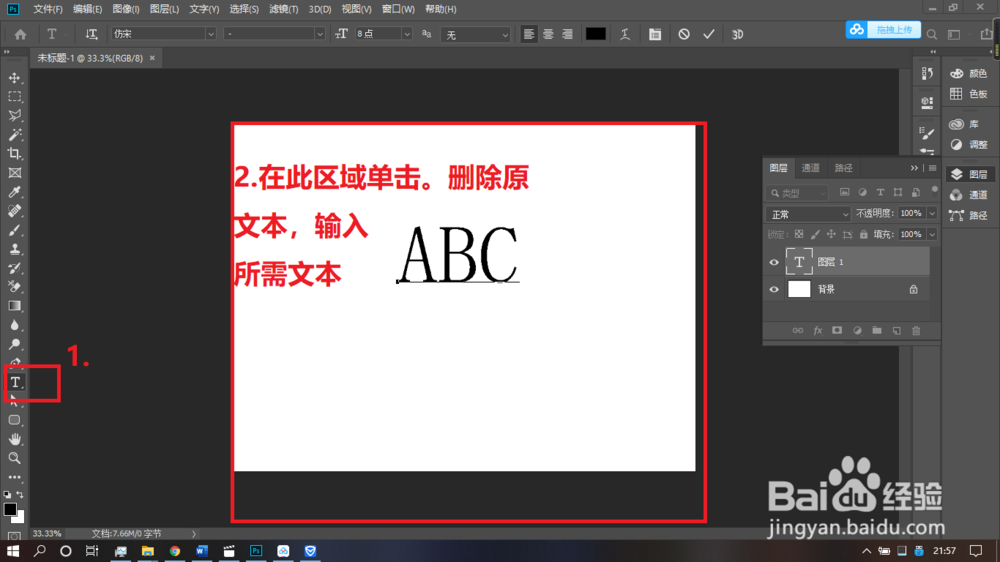The image size is (1000, 562).
Task: Click the 3D text button
Action: pos(737,34)
